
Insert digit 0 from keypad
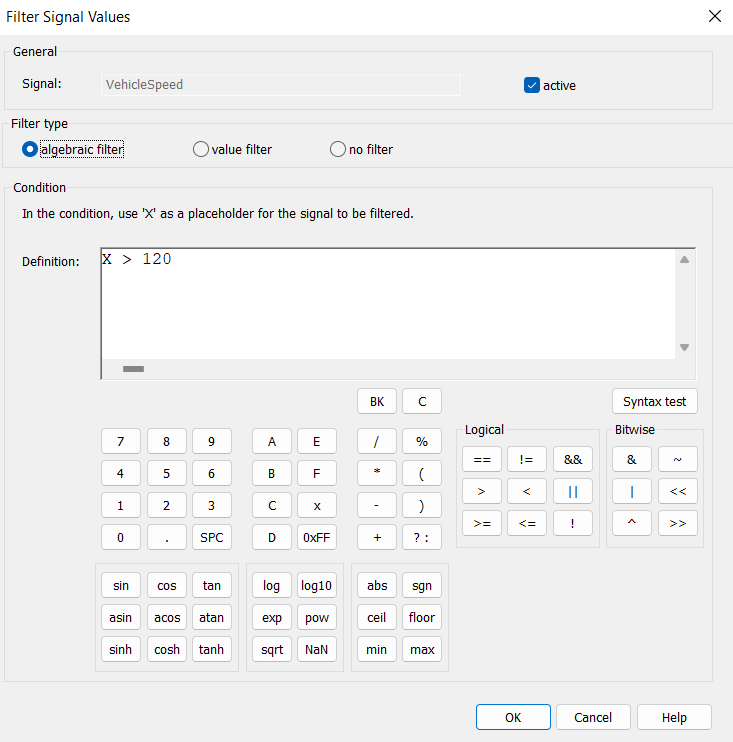(121, 537)
